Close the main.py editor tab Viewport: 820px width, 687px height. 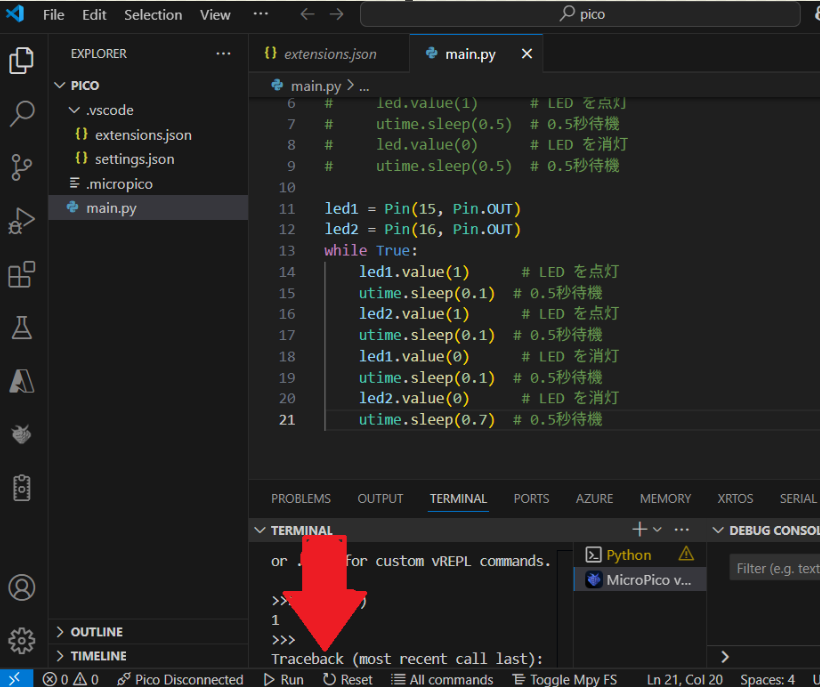click(x=527, y=54)
